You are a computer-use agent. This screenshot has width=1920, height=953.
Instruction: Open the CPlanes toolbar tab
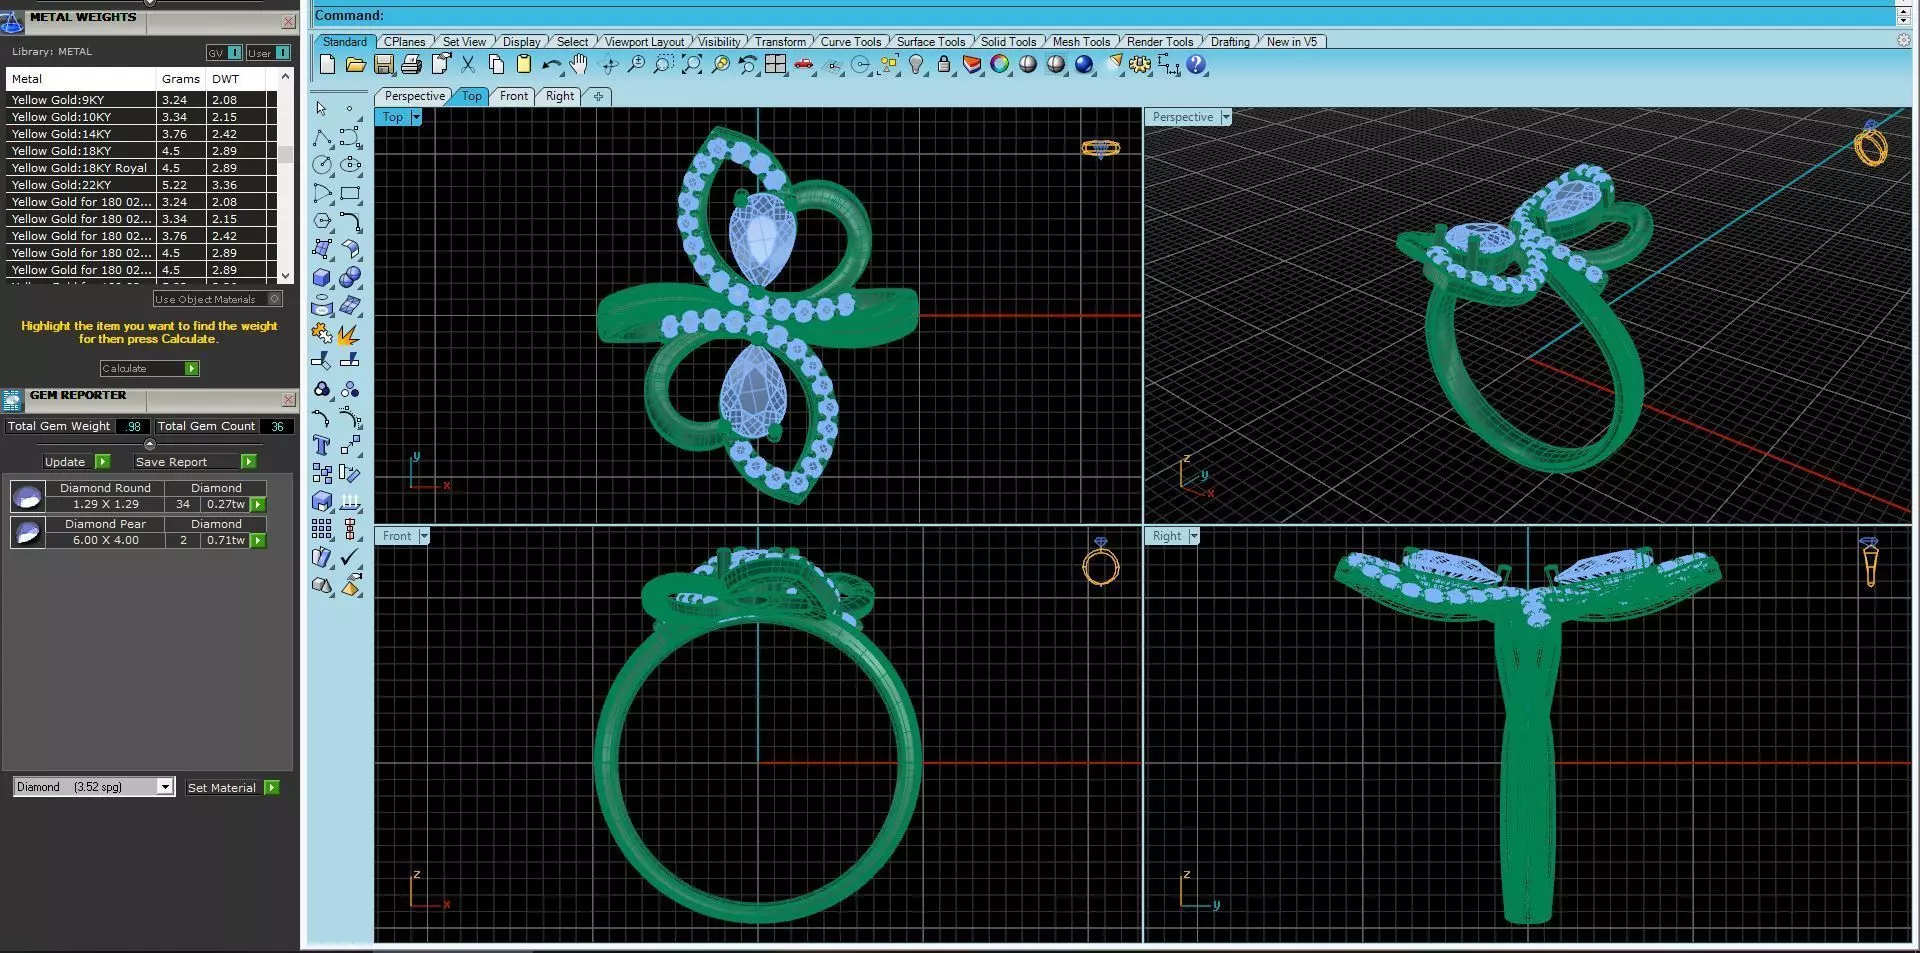click(405, 42)
